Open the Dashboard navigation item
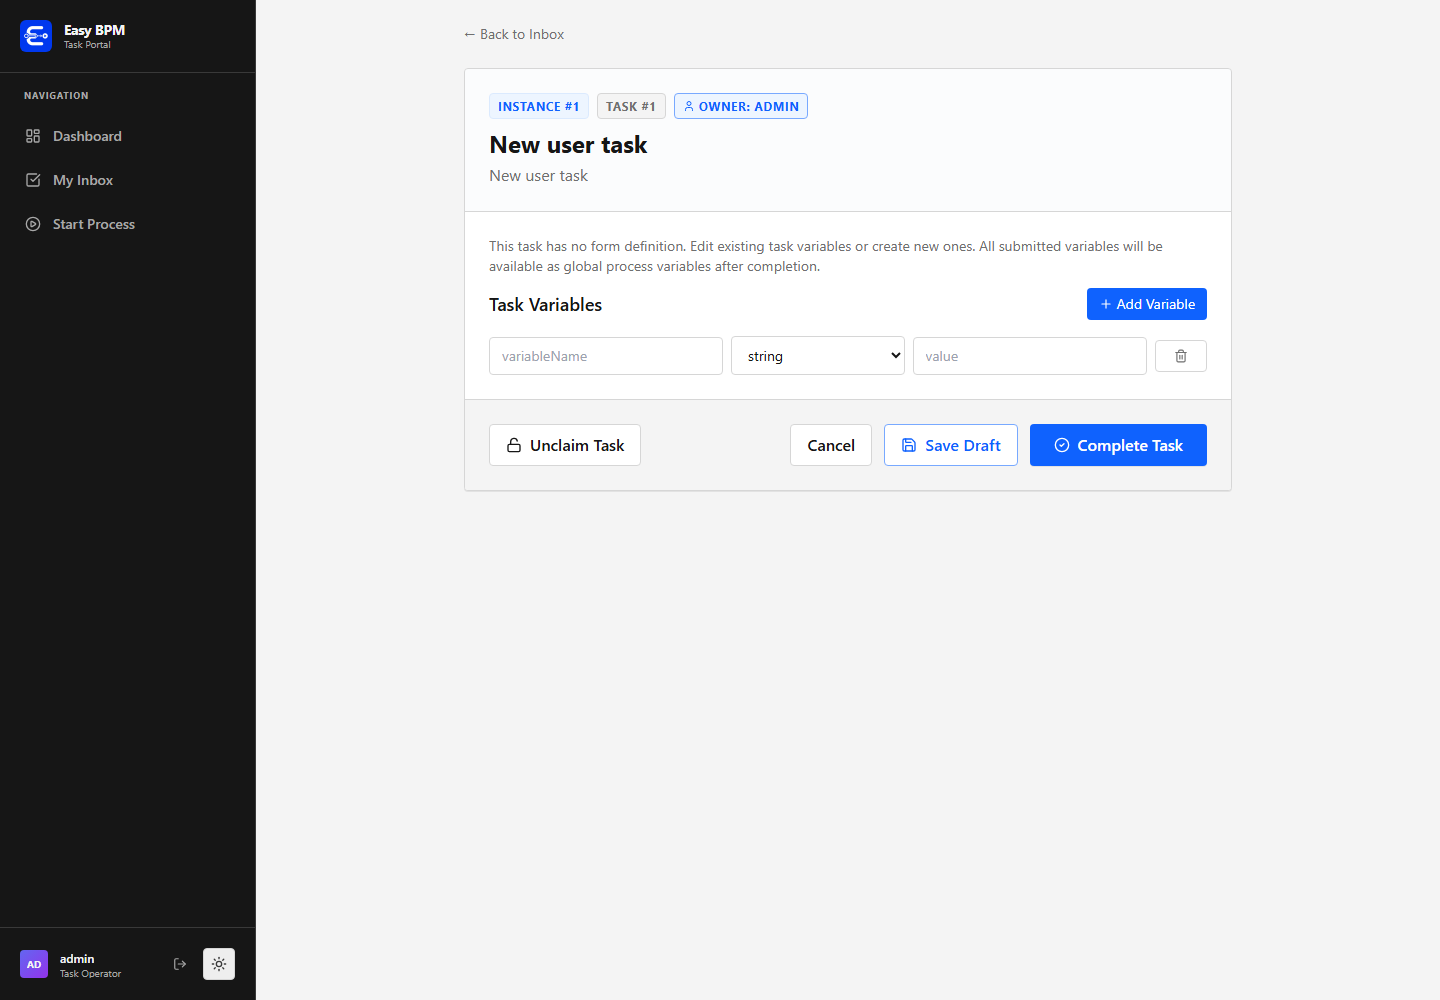Screen dimensions: 1440x1000 [x=128, y=136]
